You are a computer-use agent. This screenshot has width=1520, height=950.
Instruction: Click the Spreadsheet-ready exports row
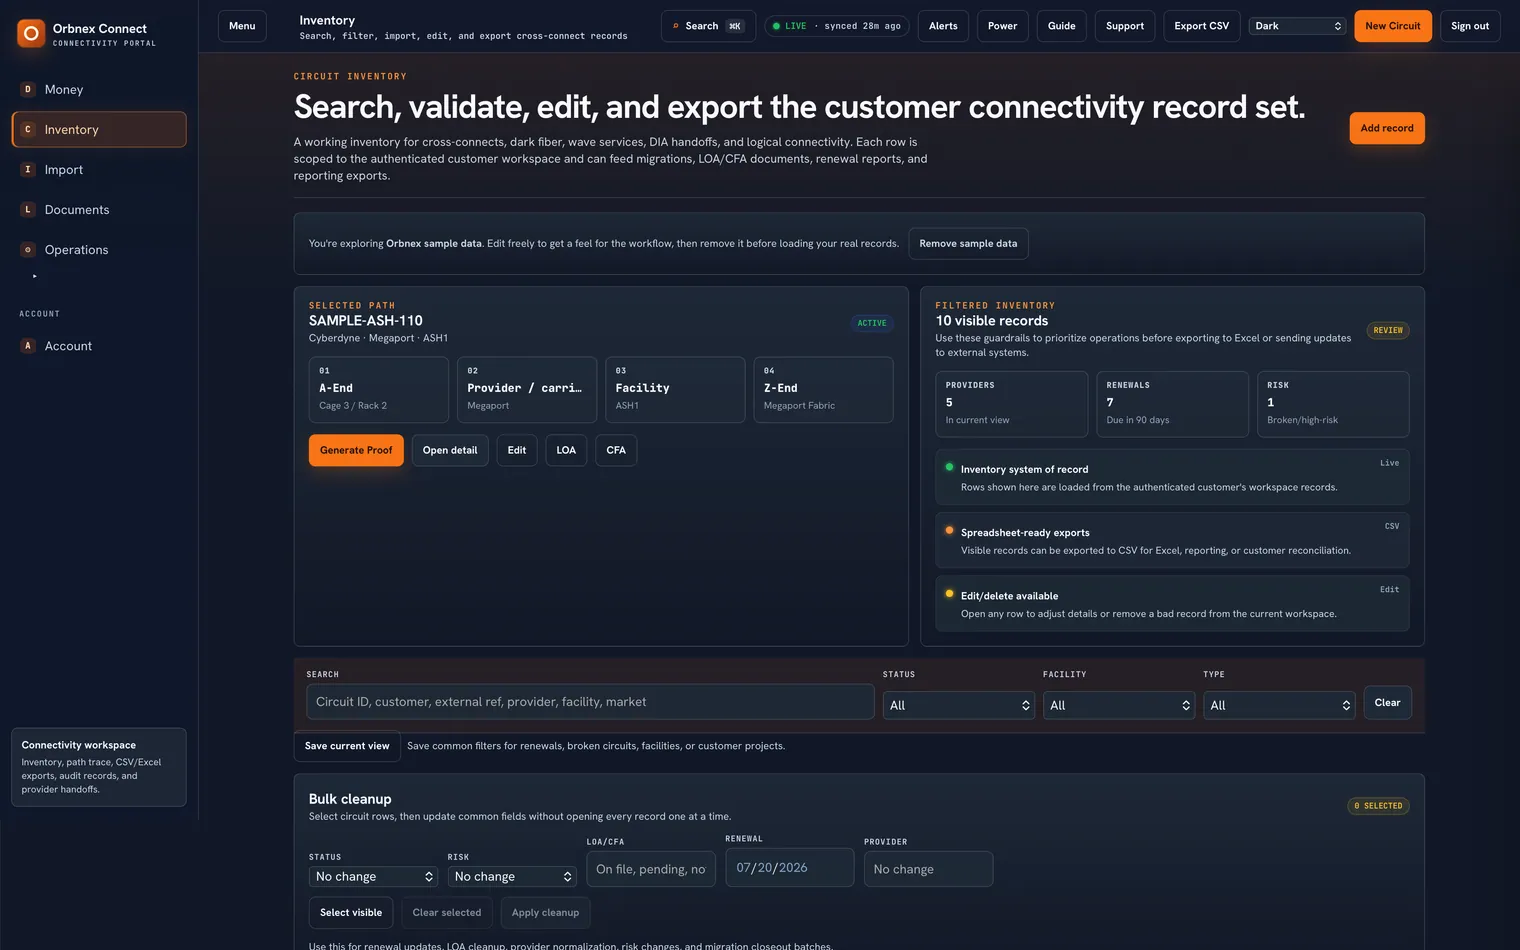coord(1172,540)
